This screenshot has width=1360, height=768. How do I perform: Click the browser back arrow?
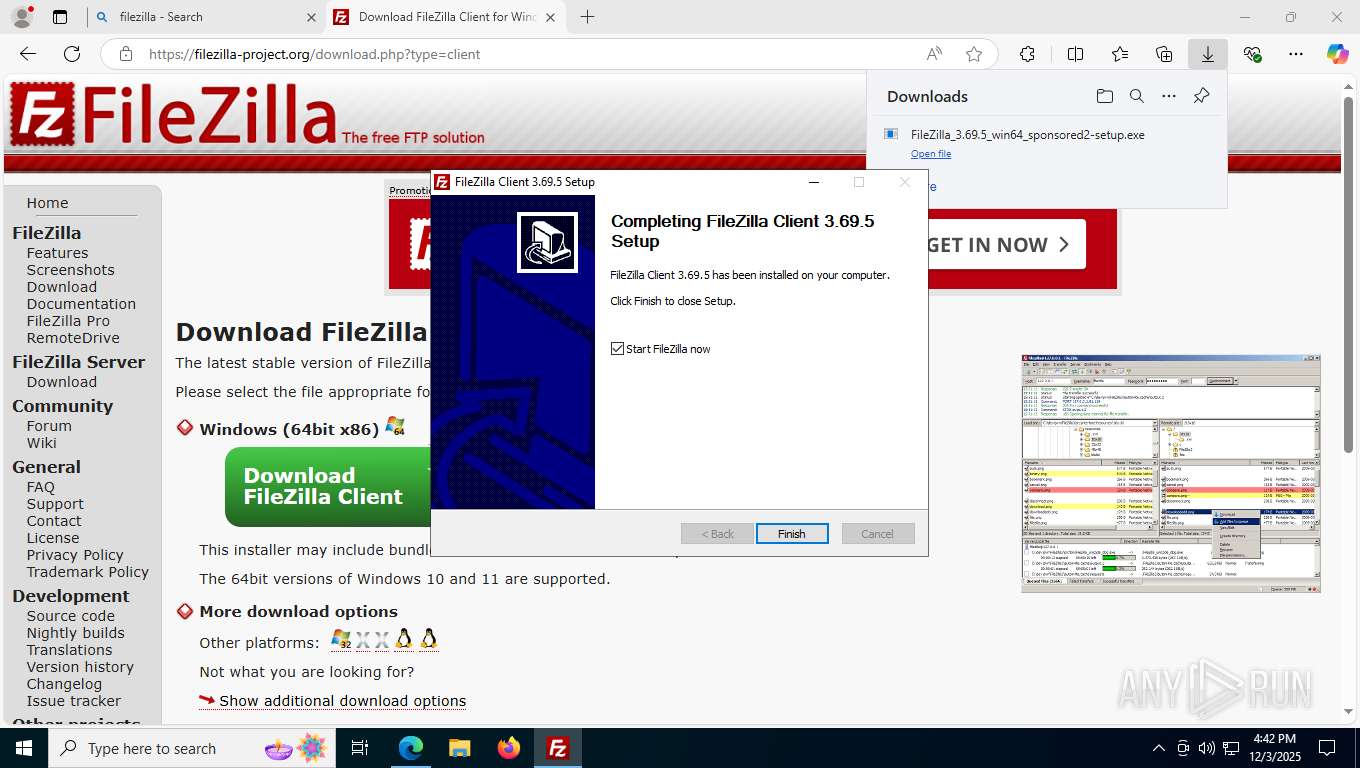(28, 54)
